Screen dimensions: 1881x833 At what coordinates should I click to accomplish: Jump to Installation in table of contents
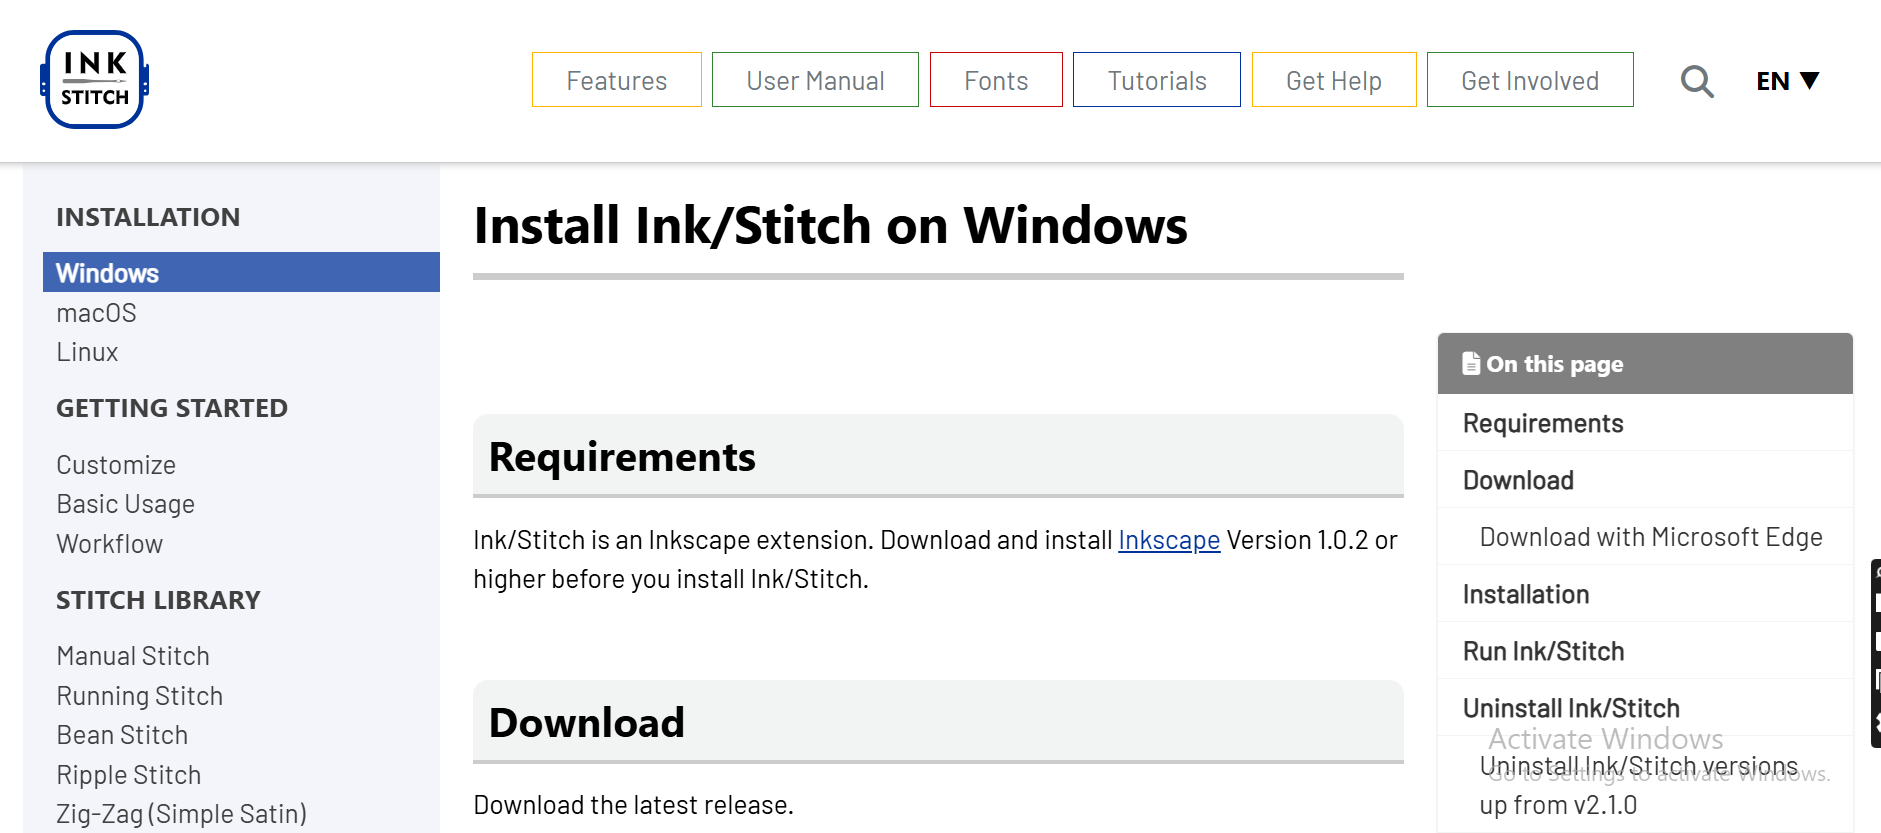click(x=1526, y=594)
